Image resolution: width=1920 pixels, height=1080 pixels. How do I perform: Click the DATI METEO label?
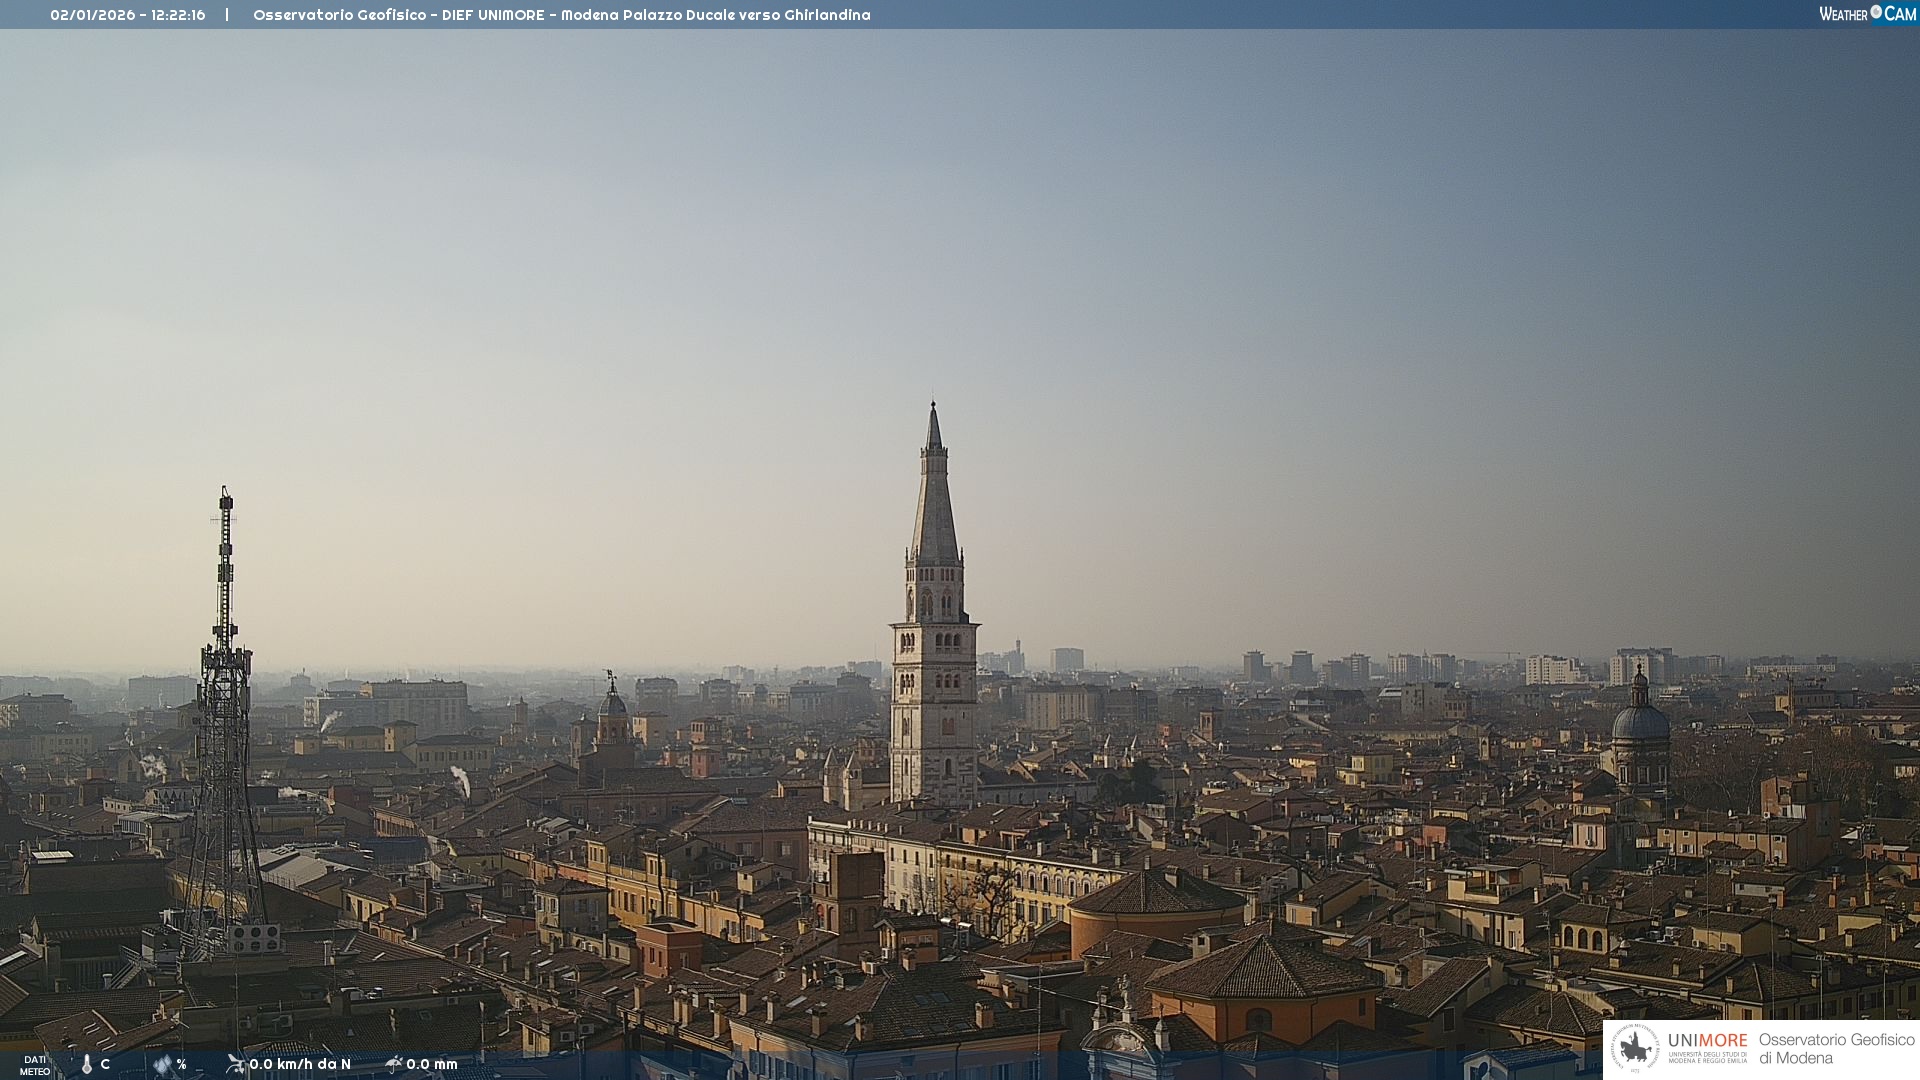tap(35, 1065)
